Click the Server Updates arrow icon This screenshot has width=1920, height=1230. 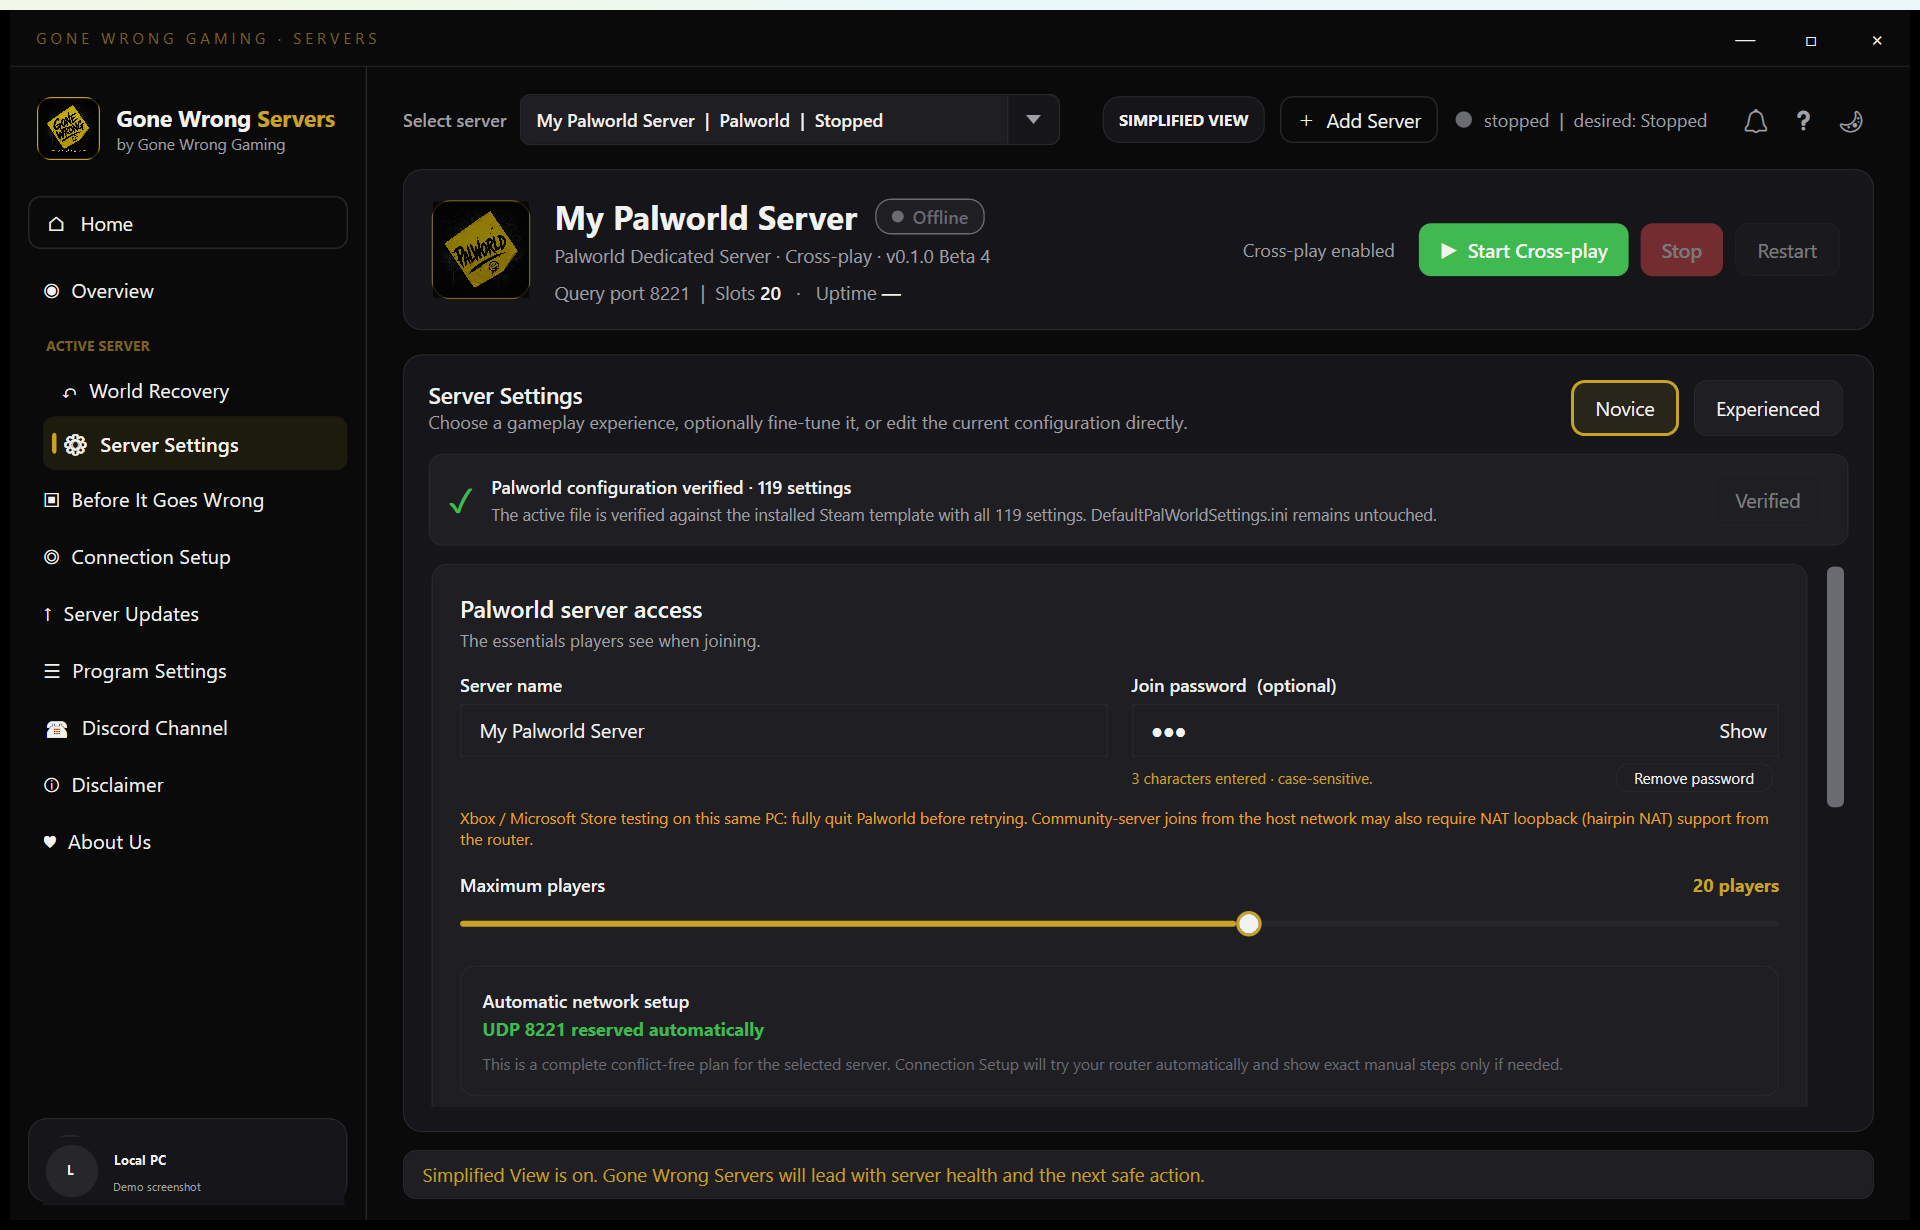click(48, 614)
